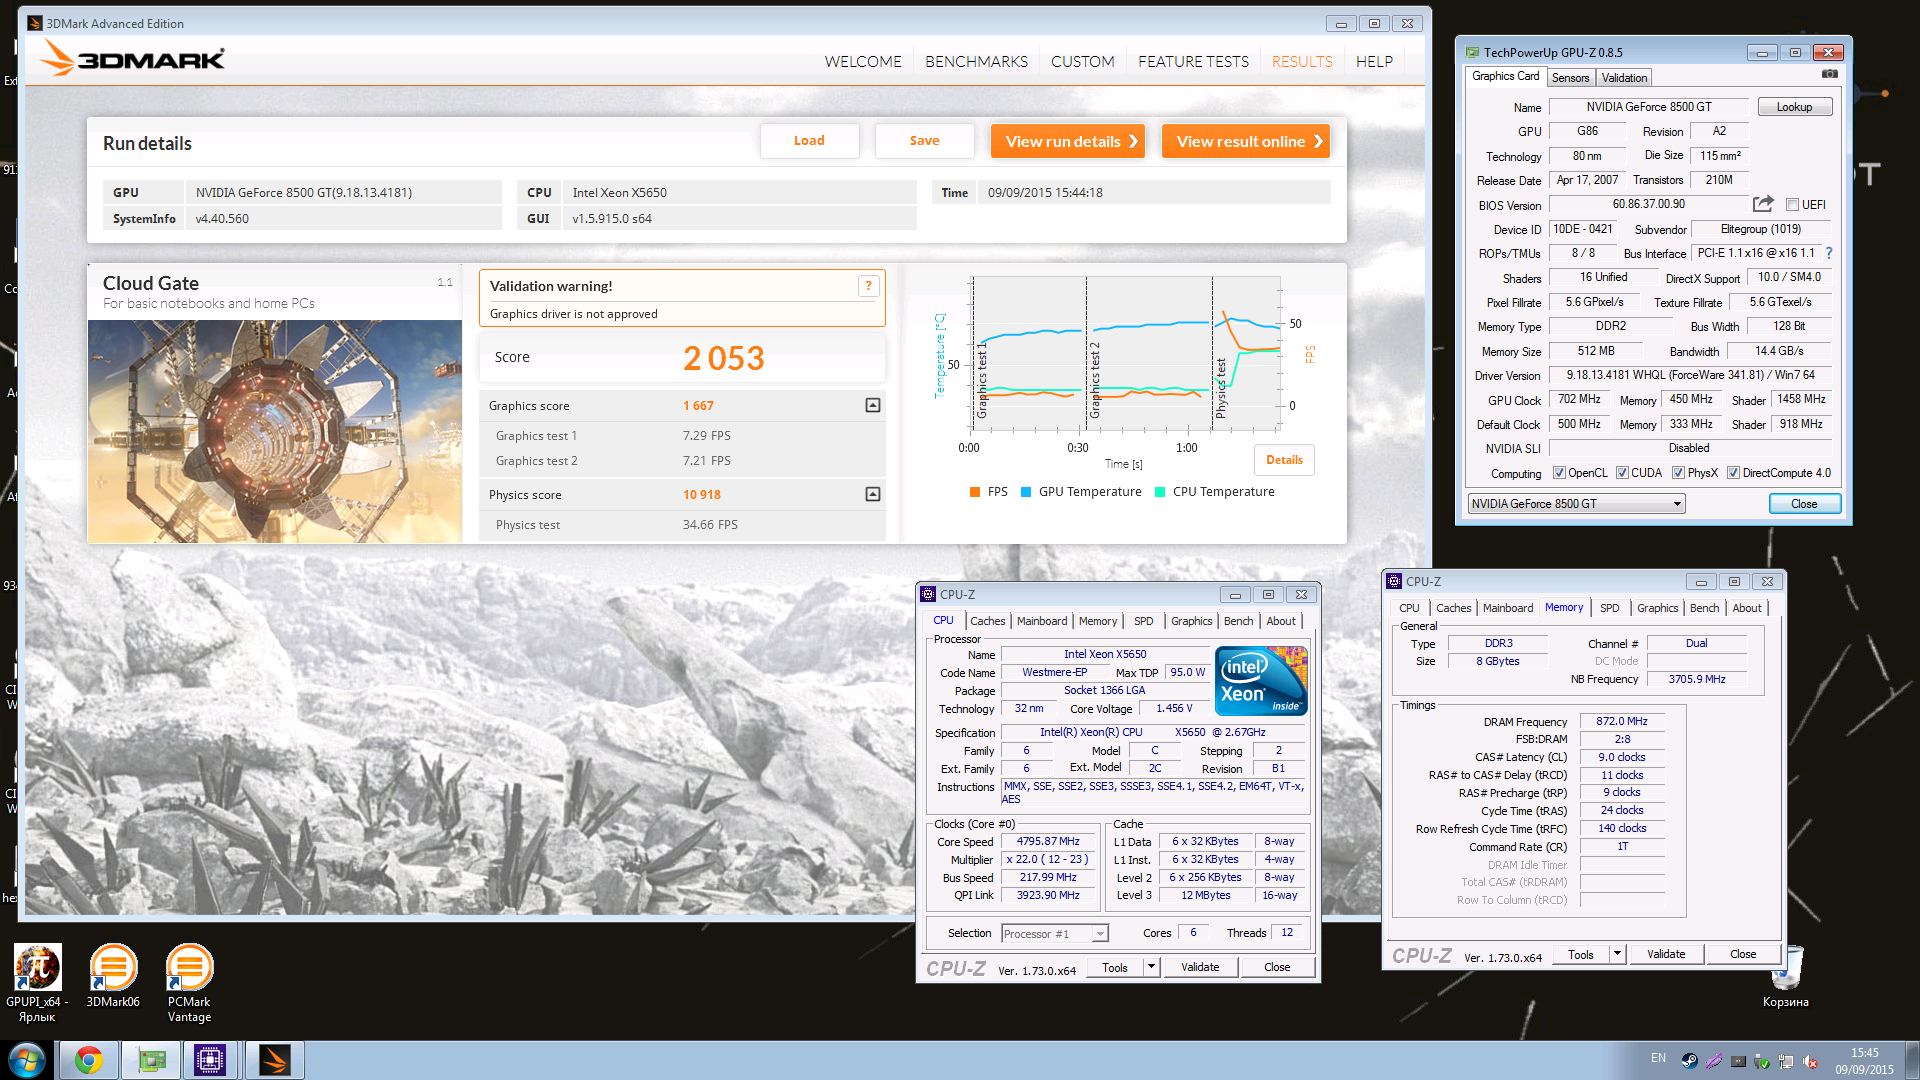The width and height of the screenshot is (1920, 1080).
Task: Click the Bus Interface question mark in GPU-Z
Action: (x=1829, y=253)
